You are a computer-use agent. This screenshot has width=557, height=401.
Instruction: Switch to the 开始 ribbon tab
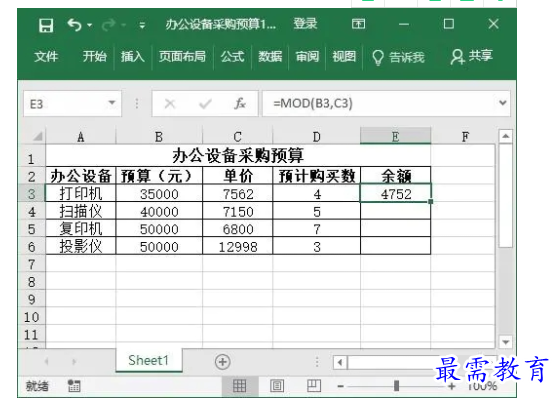pyautogui.click(x=94, y=56)
